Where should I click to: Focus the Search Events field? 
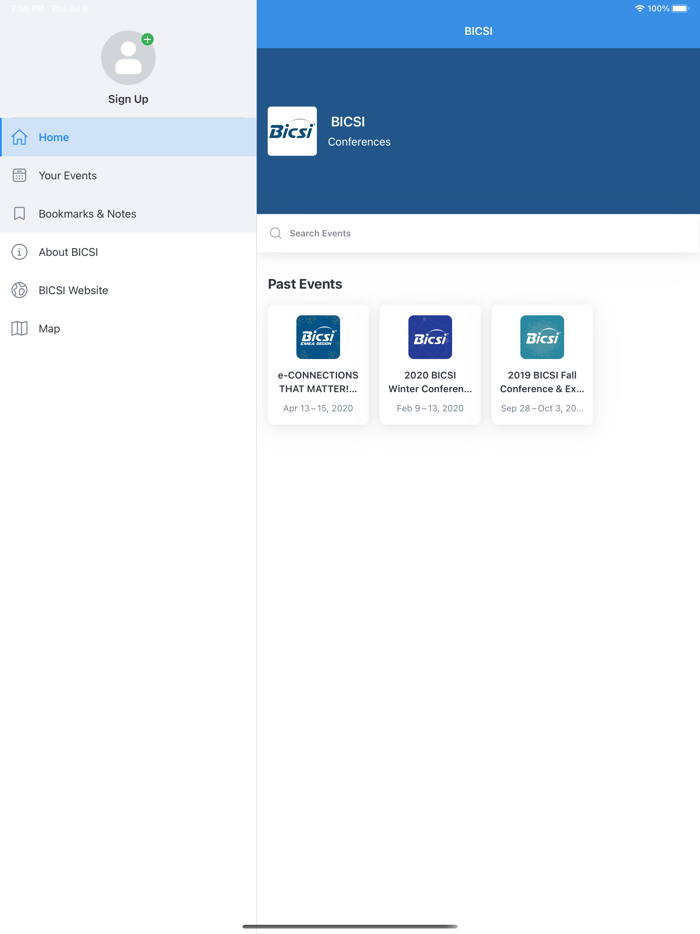point(480,233)
